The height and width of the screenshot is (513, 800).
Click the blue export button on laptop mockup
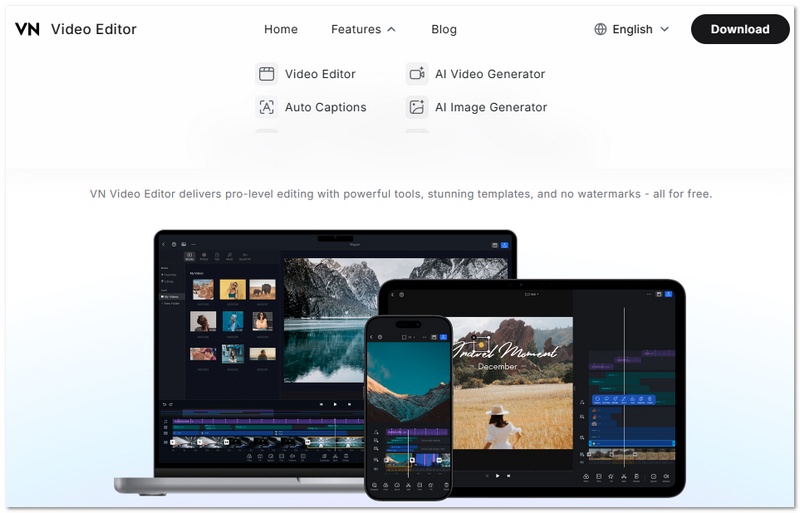tap(505, 245)
